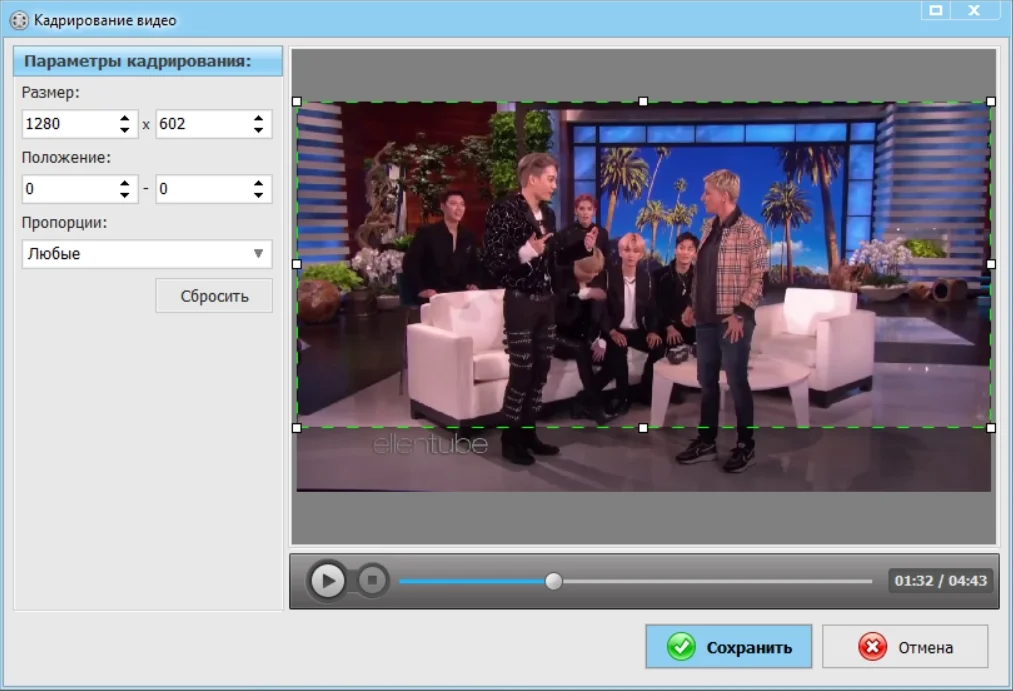Click the playback position slider knob

pos(553,581)
